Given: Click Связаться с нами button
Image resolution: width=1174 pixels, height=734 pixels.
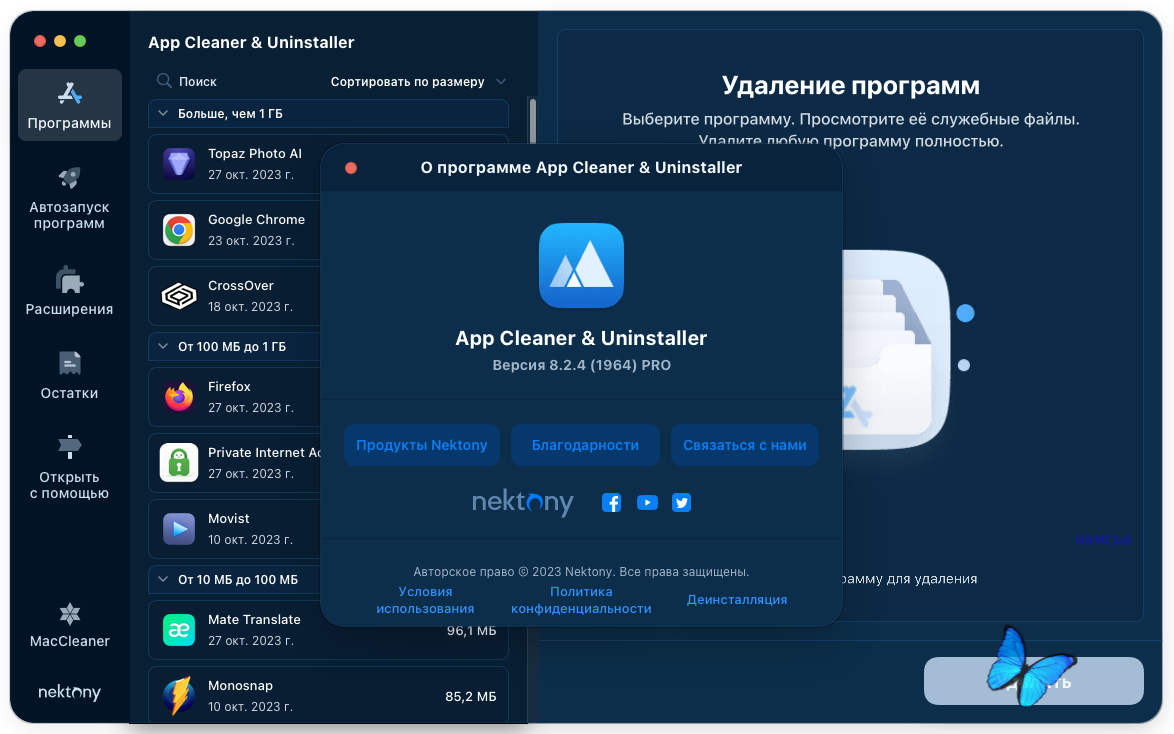Looking at the screenshot, I should point(744,445).
